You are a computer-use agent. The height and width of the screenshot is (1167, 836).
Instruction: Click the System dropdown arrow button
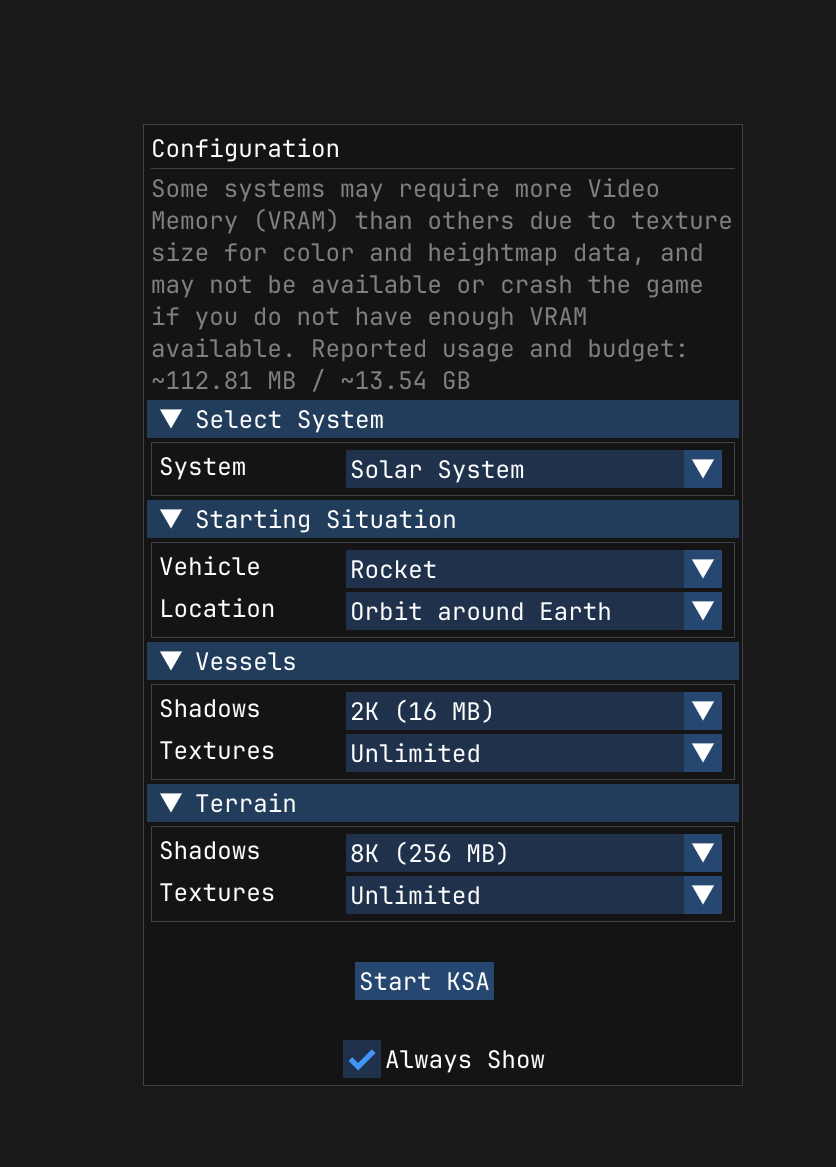pyautogui.click(x=703, y=469)
